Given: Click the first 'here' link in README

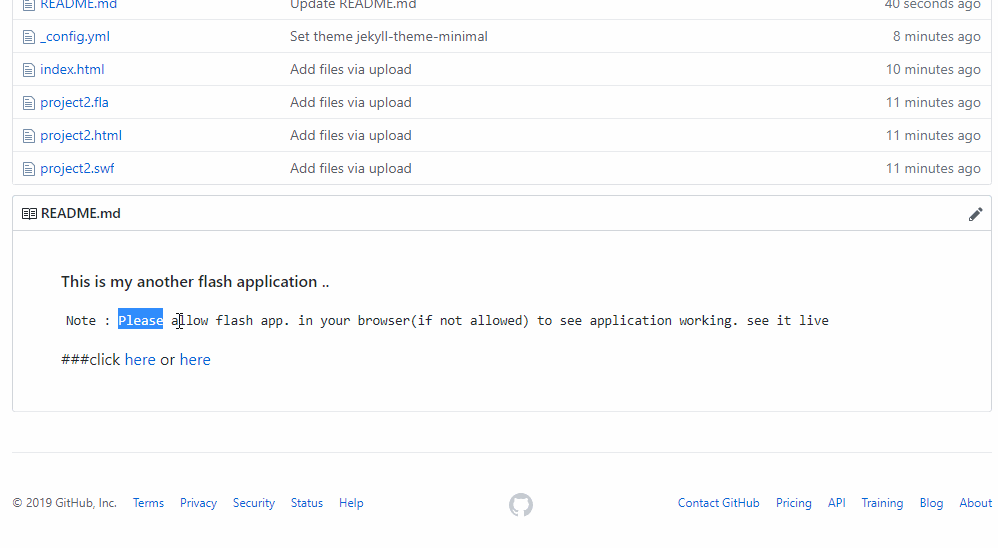Looking at the screenshot, I should coord(140,360).
